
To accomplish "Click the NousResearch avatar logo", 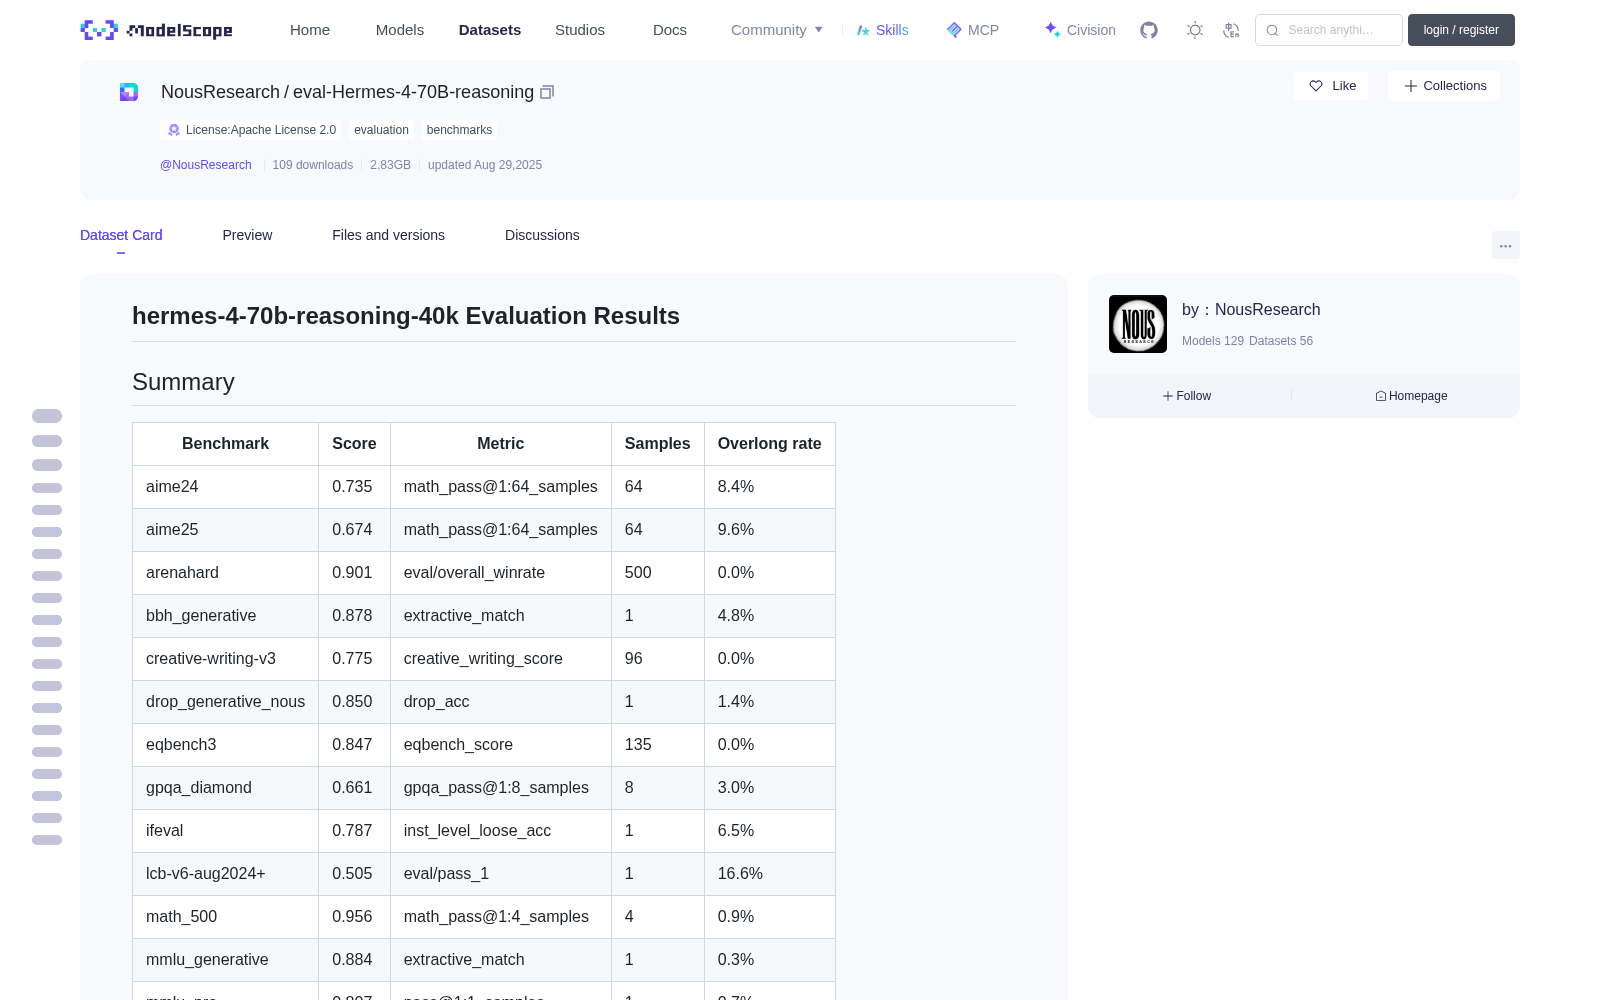I will pyautogui.click(x=1138, y=324).
